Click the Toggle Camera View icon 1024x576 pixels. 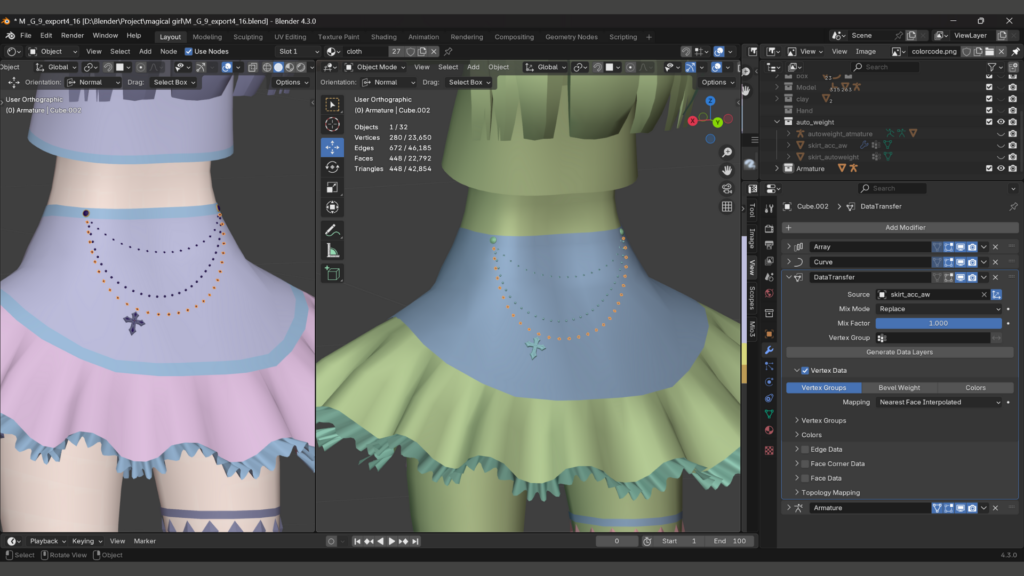point(727,188)
